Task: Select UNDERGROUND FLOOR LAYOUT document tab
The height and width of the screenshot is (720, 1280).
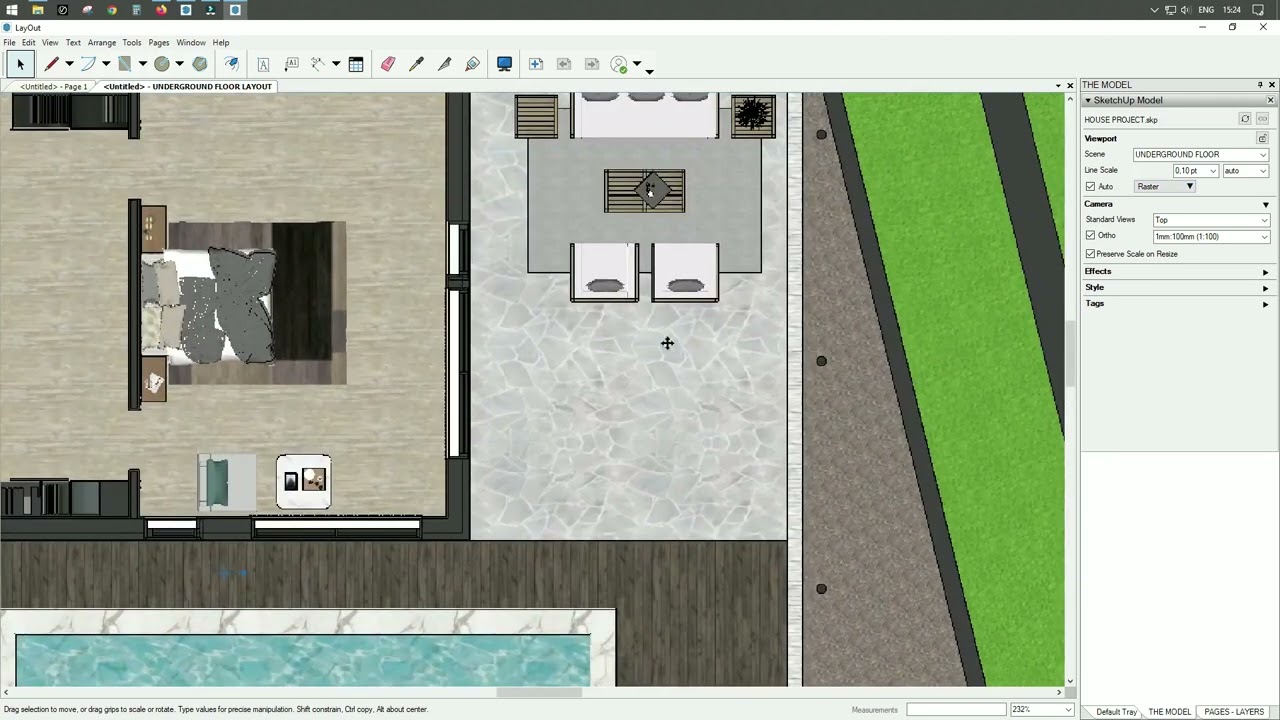Action: [x=188, y=87]
